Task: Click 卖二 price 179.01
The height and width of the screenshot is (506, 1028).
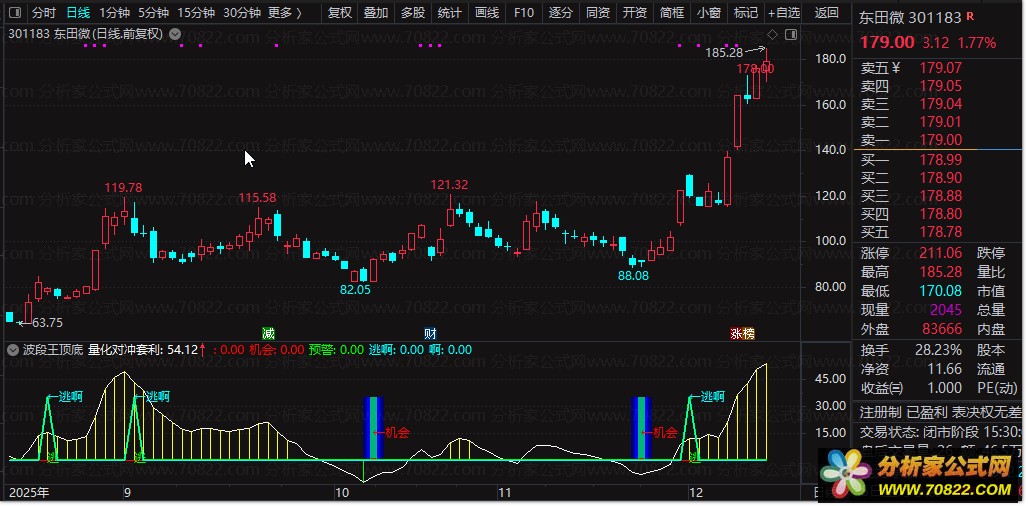Action: [940, 121]
